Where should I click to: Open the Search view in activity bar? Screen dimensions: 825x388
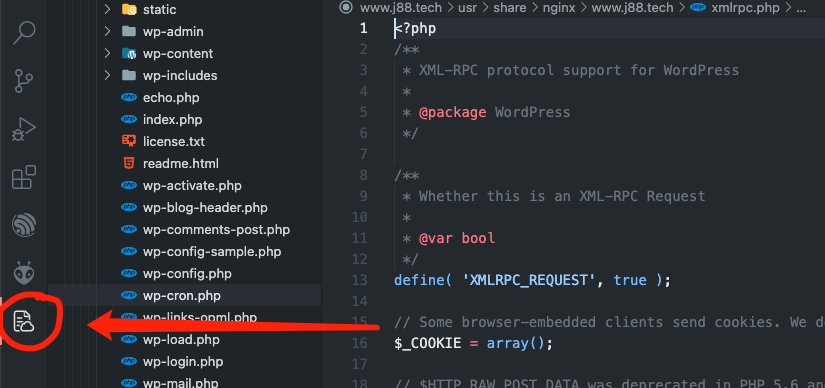click(24, 33)
